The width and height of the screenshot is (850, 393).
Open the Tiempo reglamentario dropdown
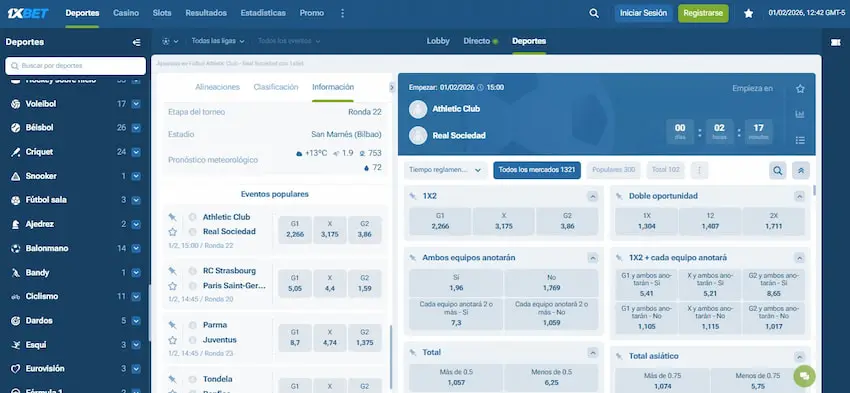445,170
